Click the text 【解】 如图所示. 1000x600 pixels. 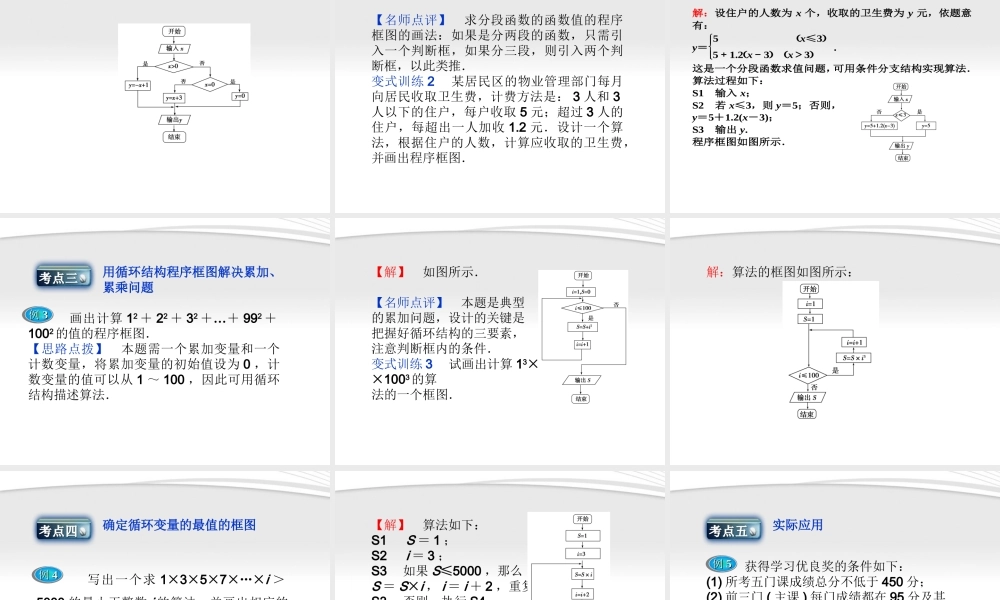tap(425, 272)
